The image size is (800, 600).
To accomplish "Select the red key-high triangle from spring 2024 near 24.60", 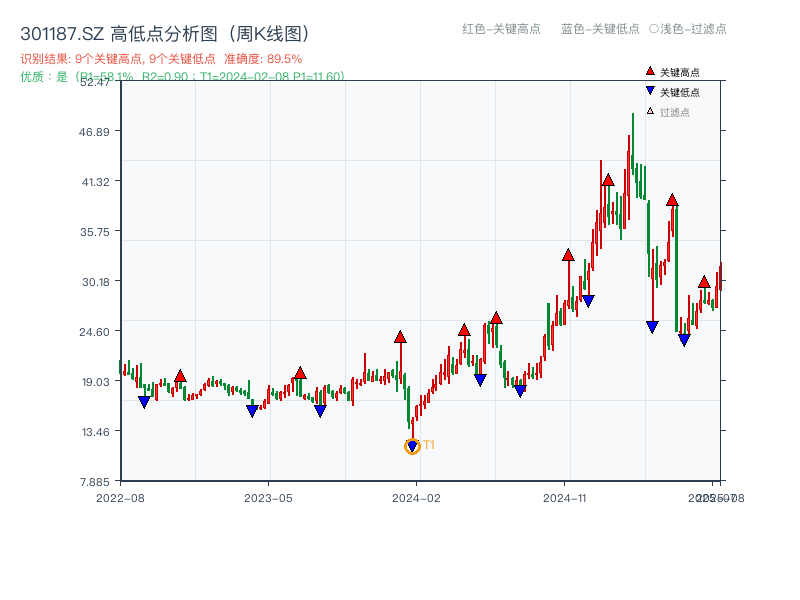I will (464, 330).
